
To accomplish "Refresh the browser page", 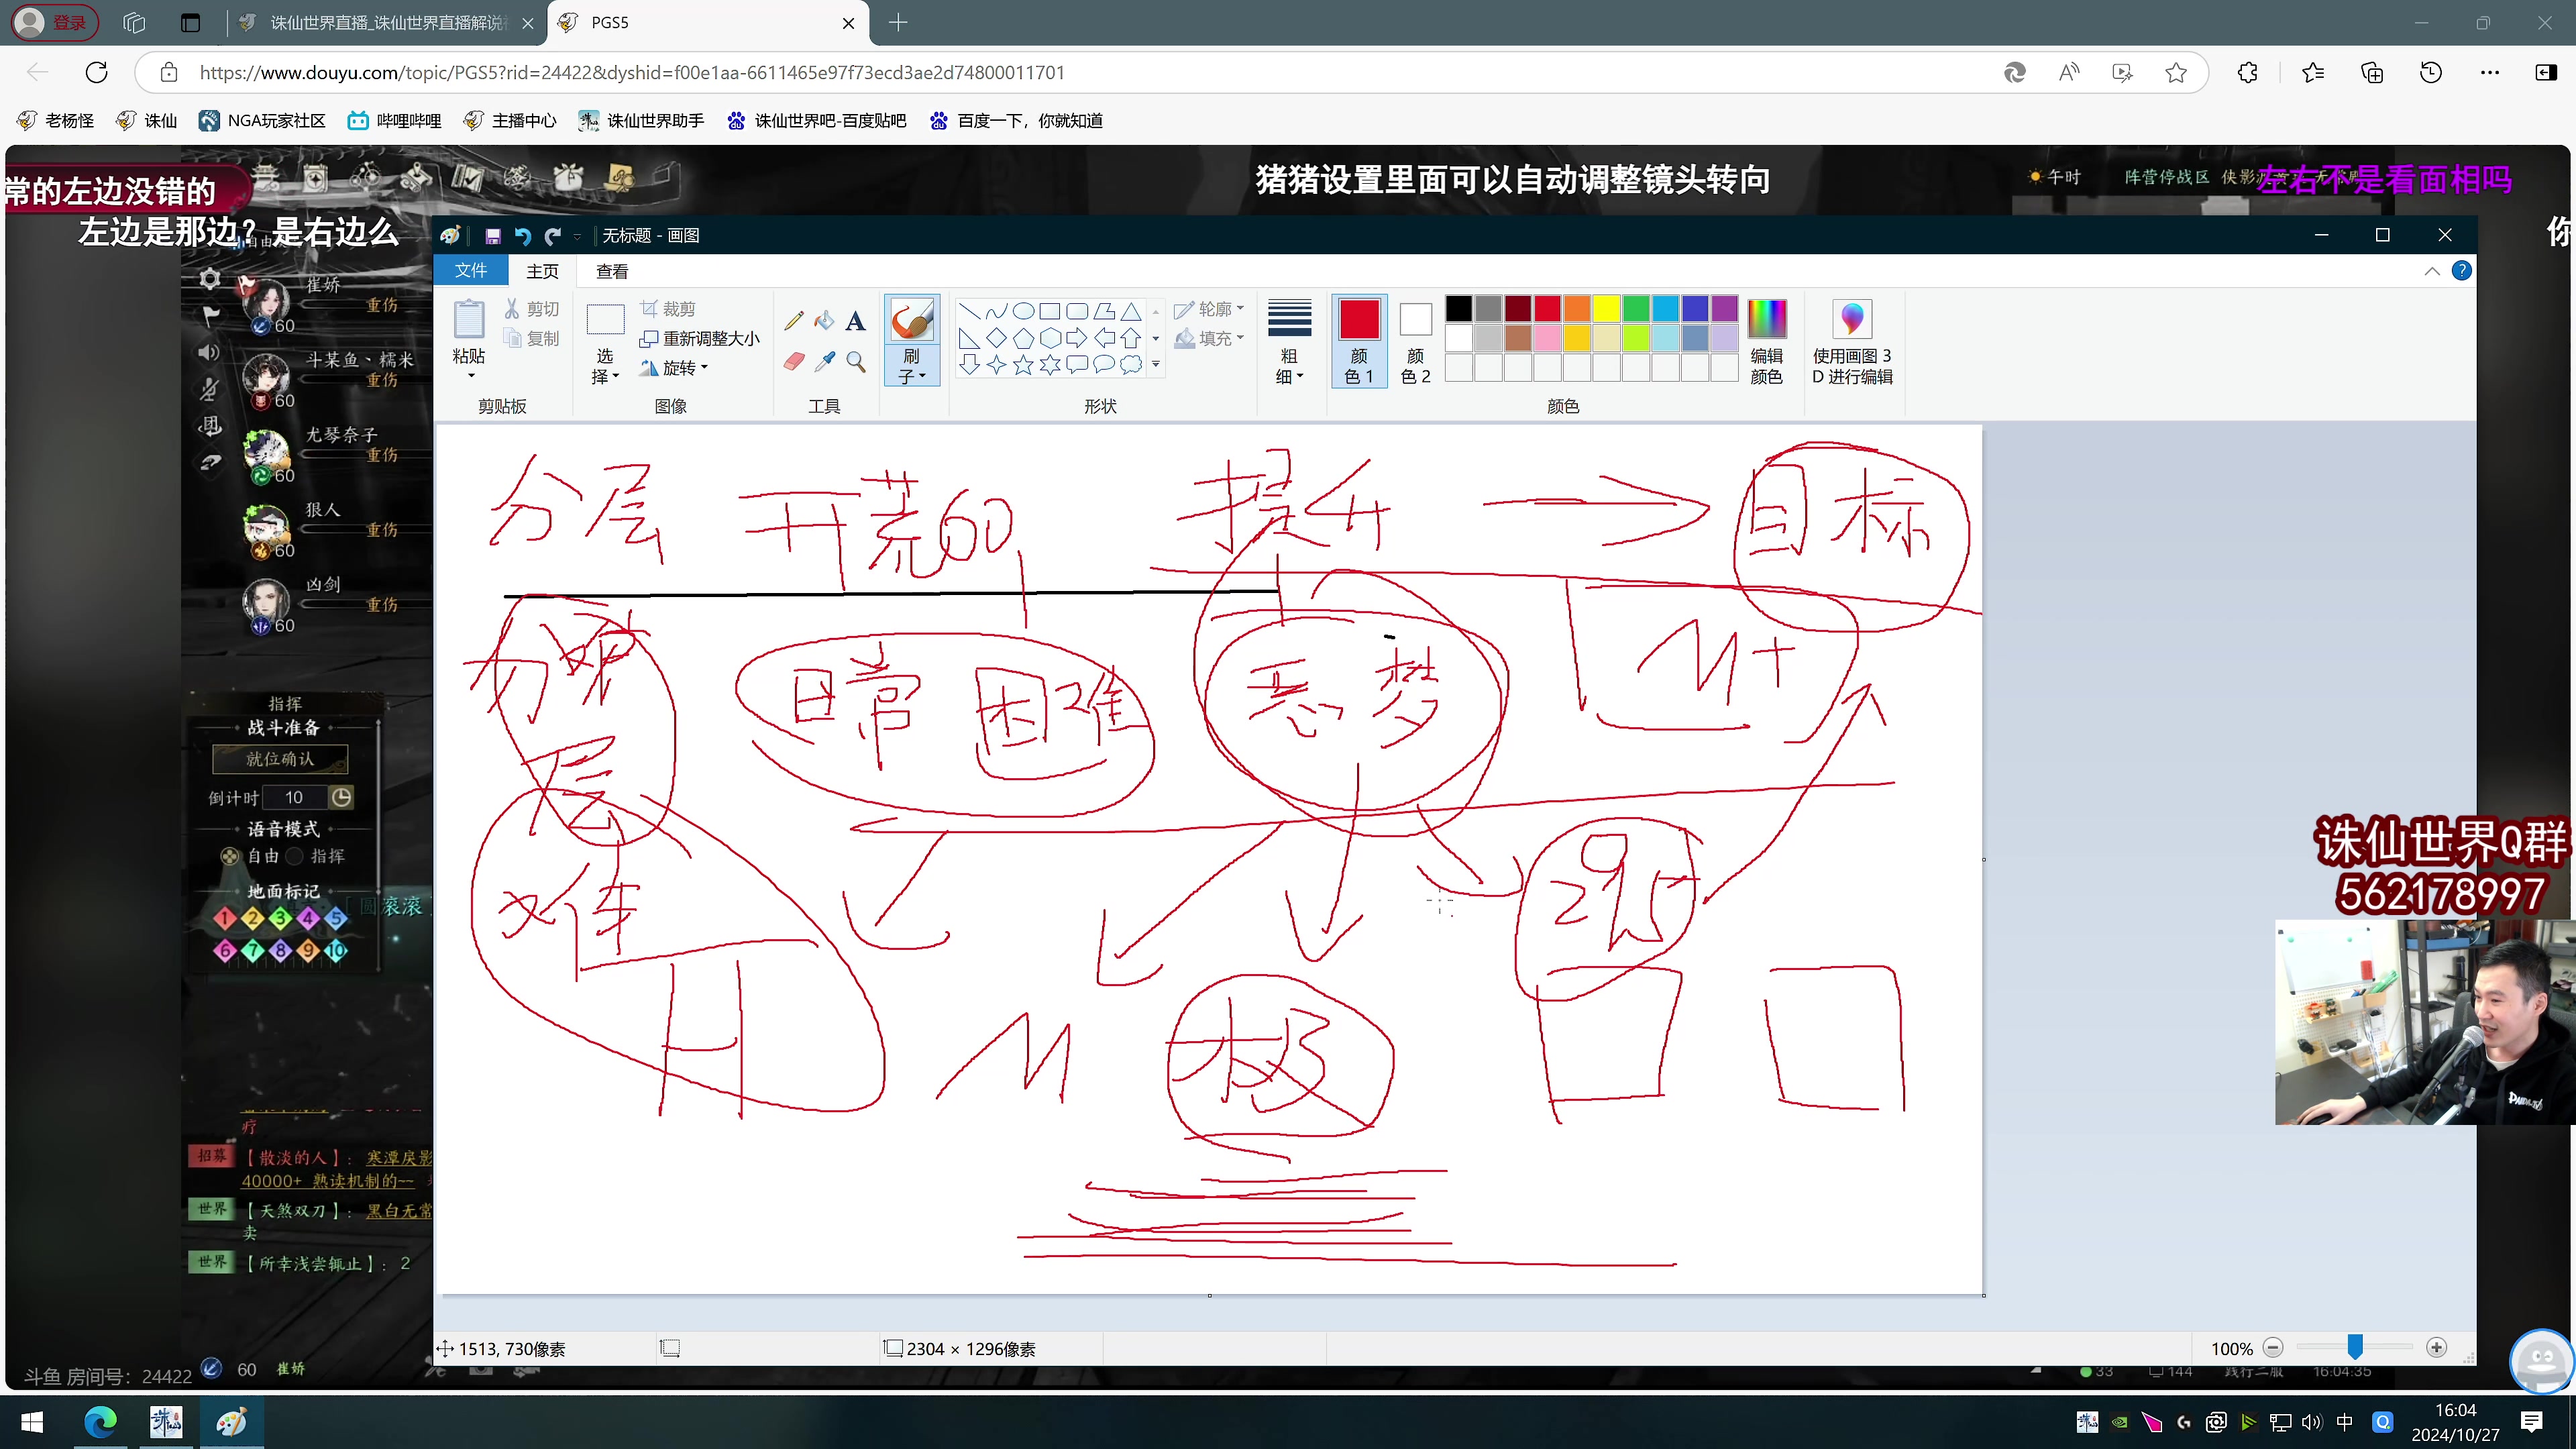I will (96, 72).
